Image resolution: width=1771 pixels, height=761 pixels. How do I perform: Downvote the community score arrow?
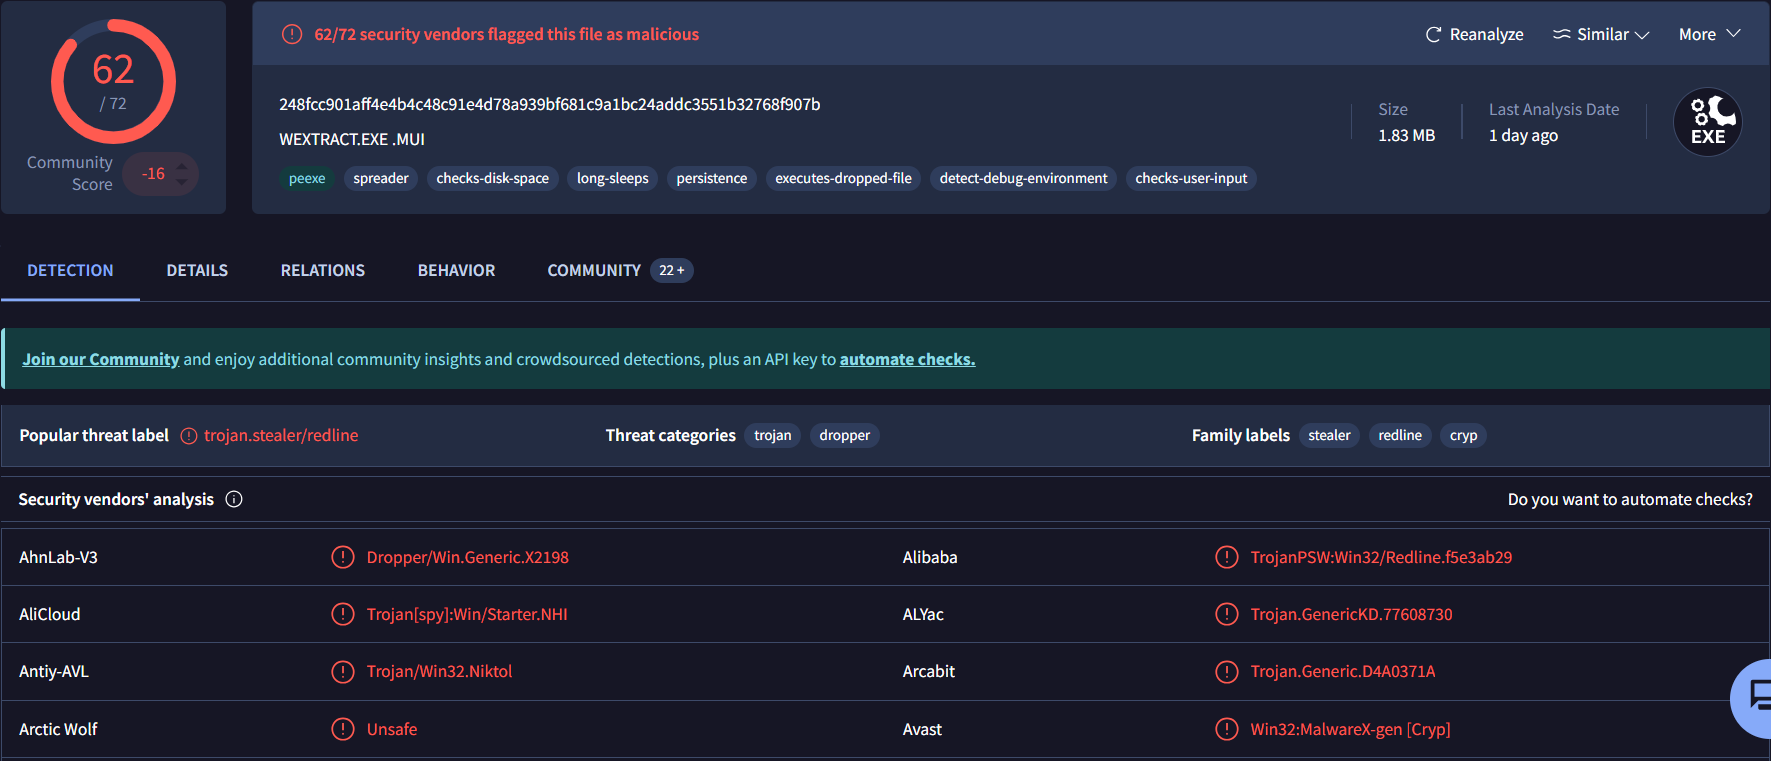click(182, 183)
